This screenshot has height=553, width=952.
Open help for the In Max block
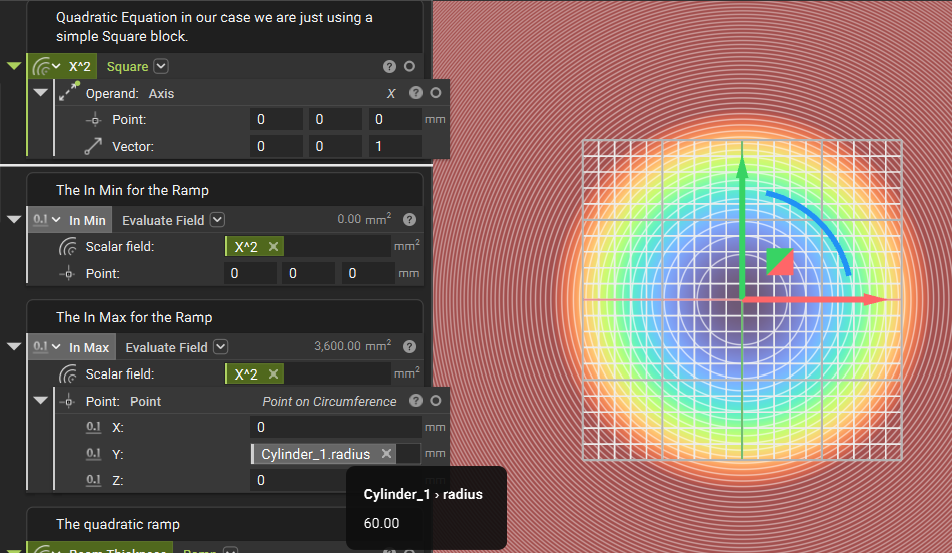pyautogui.click(x=409, y=347)
